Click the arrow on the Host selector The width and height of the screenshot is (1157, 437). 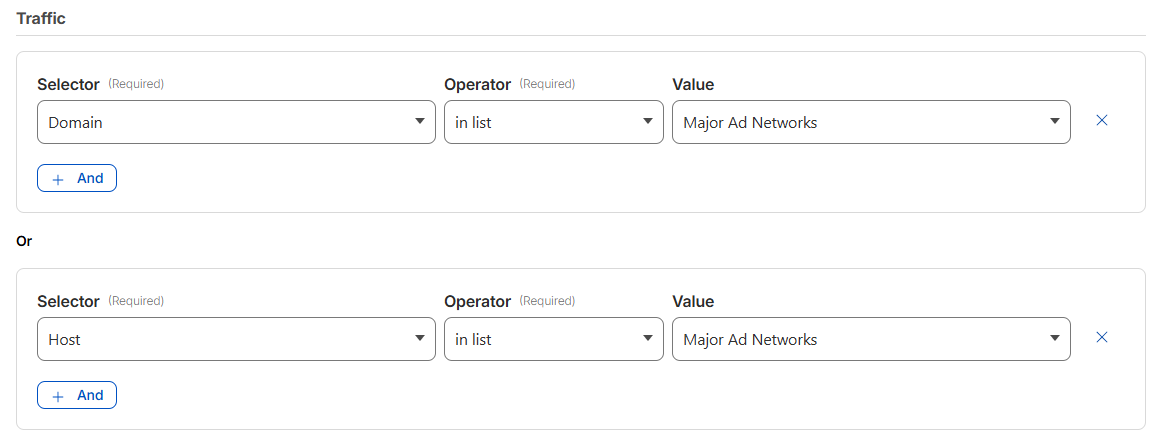[x=420, y=339]
